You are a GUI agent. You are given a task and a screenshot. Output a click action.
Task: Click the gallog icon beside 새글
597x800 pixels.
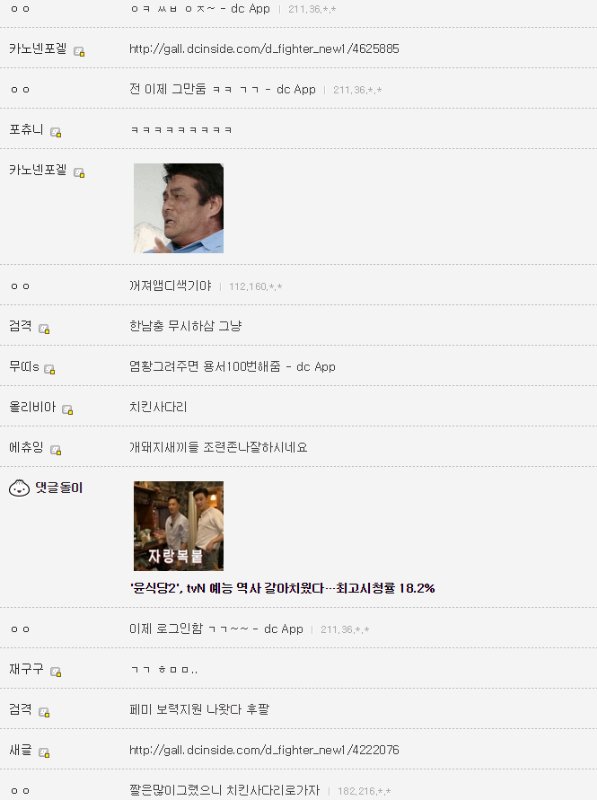click(x=44, y=752)
